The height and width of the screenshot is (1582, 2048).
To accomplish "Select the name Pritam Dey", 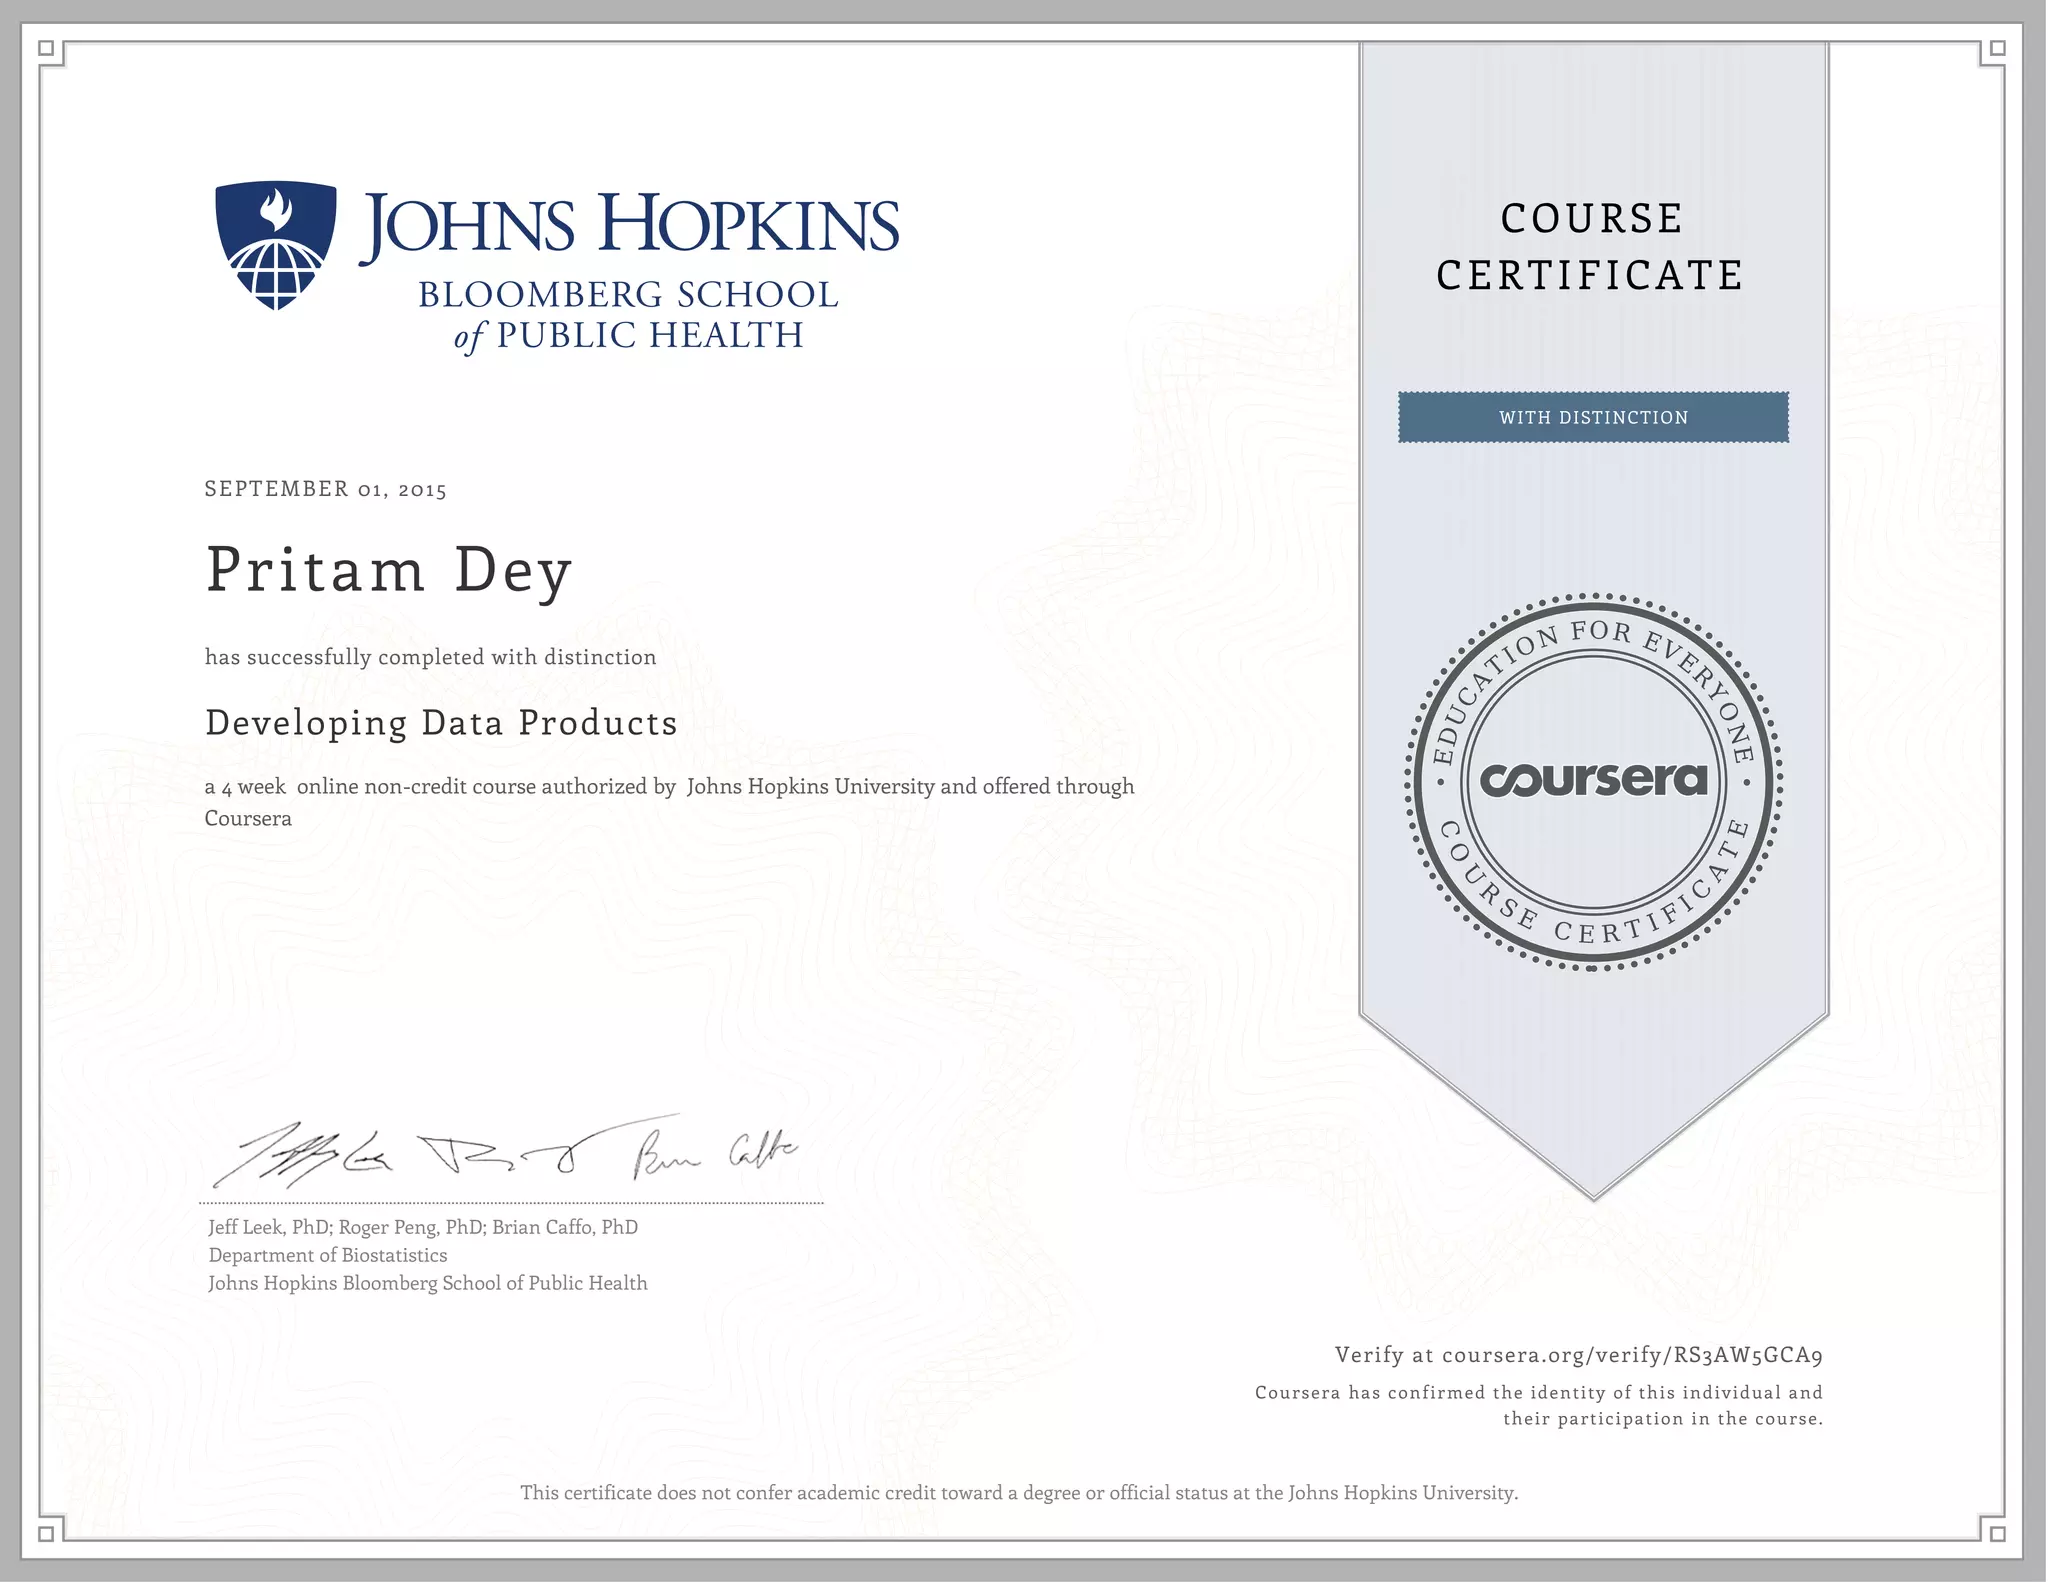I will pyautogui.click(x=388, y=570).
